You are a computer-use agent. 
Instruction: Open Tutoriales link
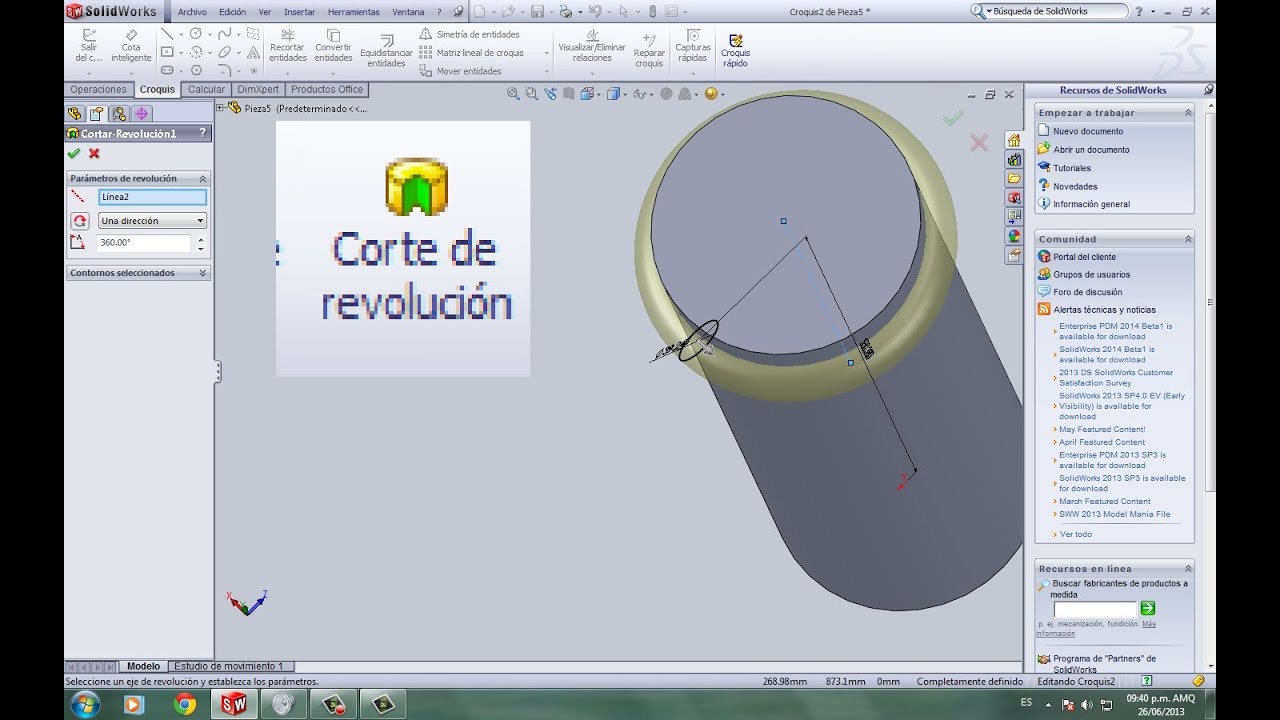coord(1072,168)
